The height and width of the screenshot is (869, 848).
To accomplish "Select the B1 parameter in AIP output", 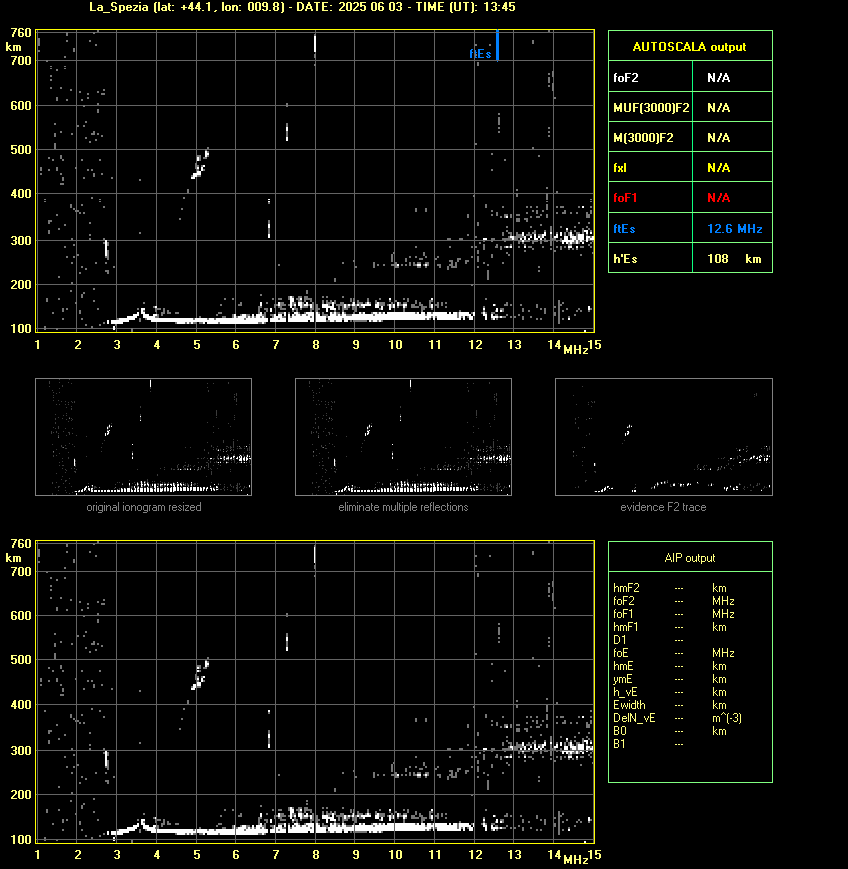I will 619,744.
